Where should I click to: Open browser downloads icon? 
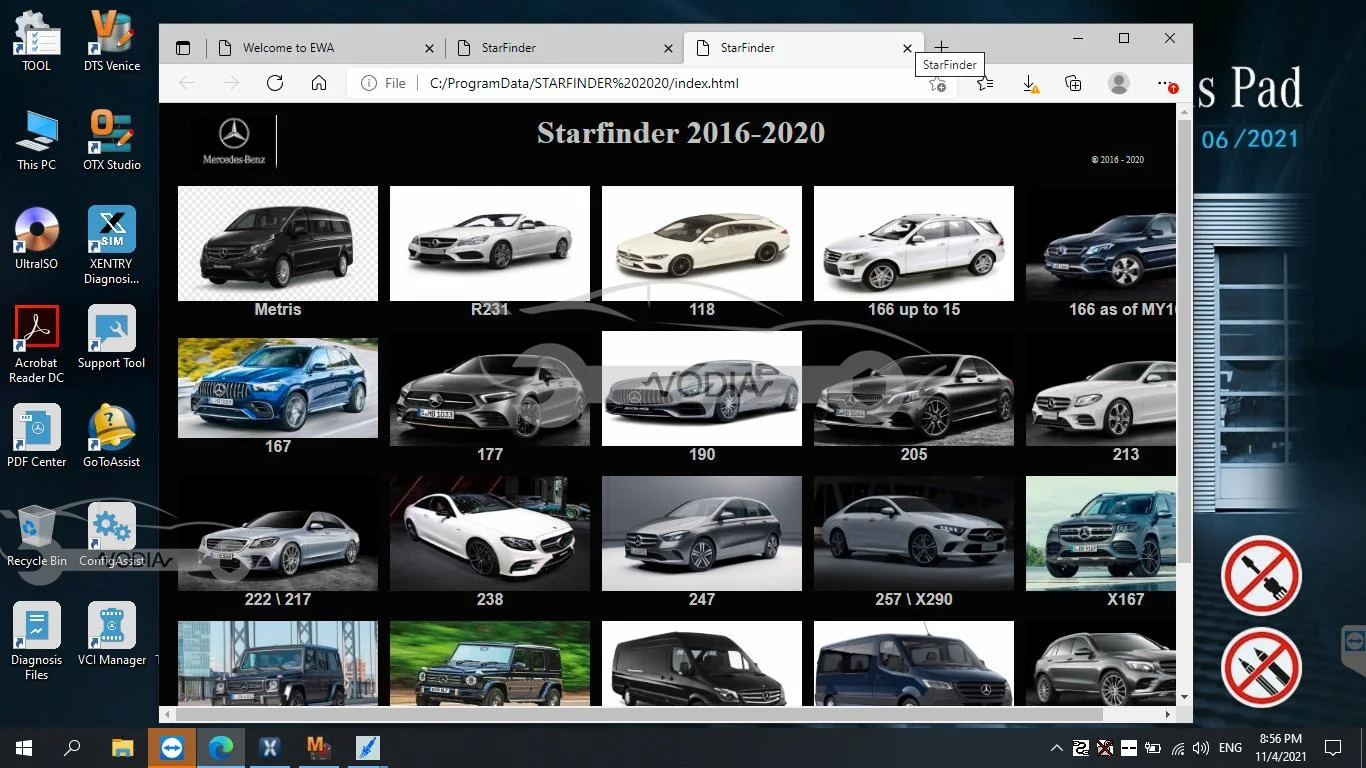pos(1030,84)
